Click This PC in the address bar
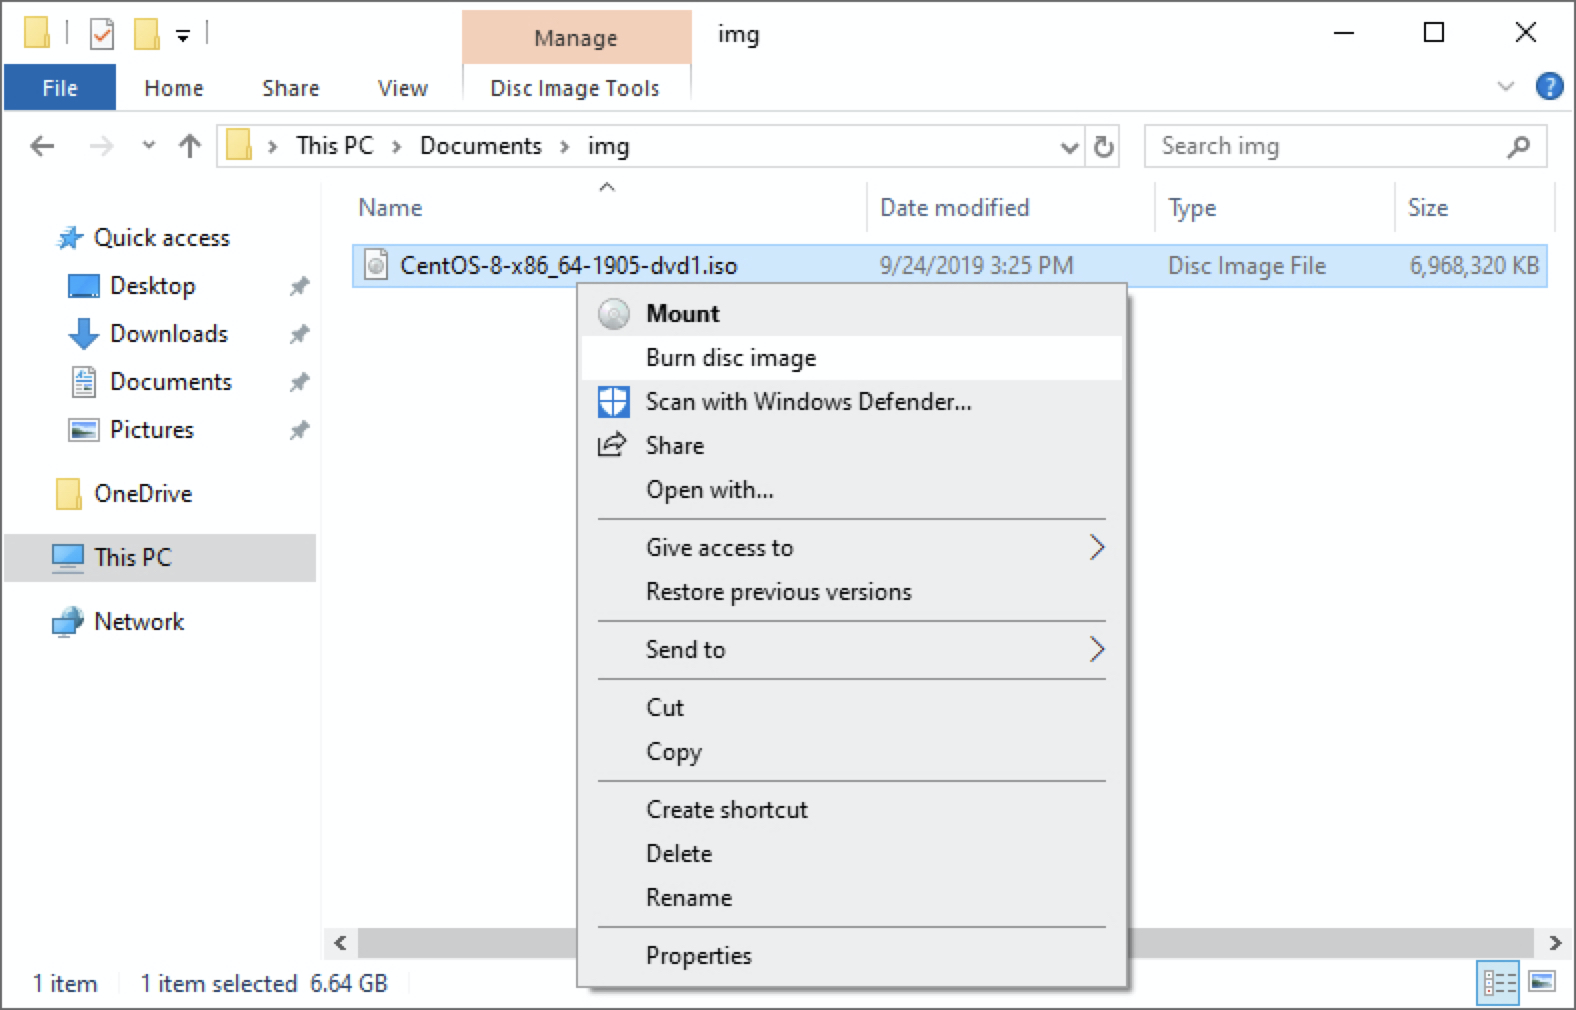 tap(335, 146)
